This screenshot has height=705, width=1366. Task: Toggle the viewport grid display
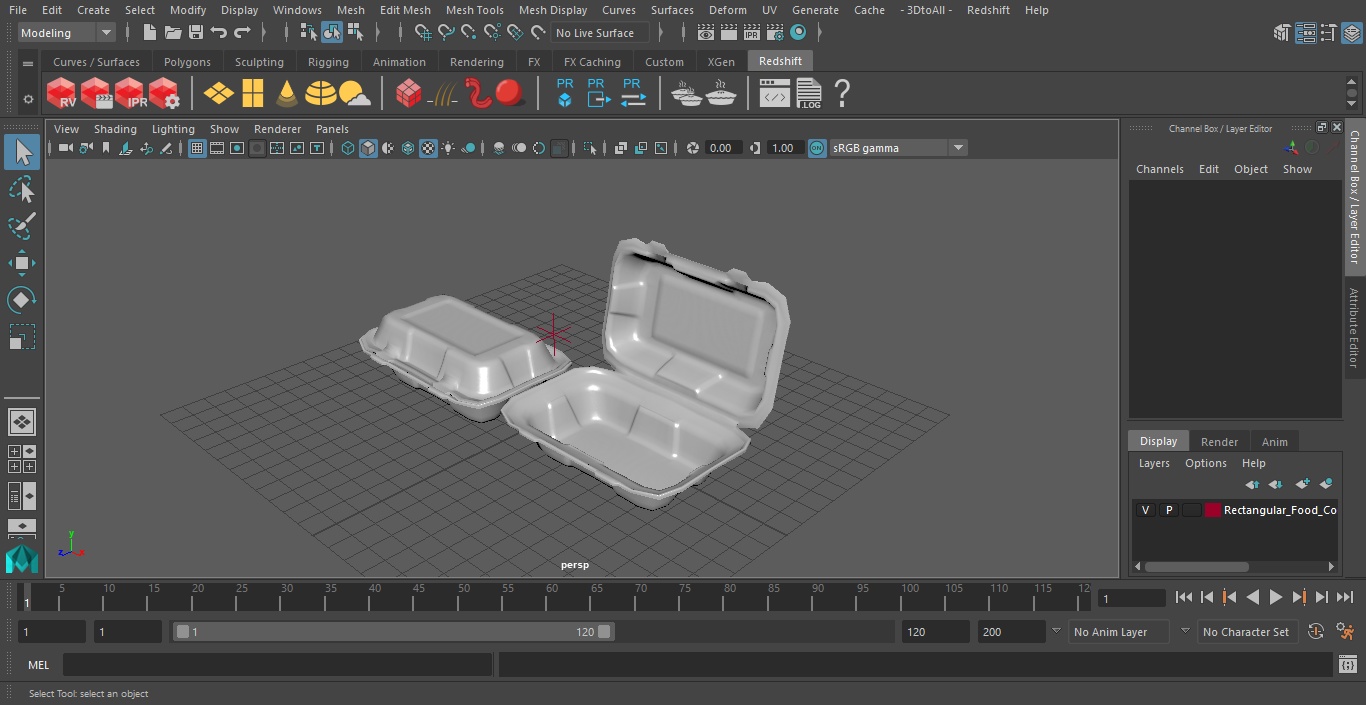click(x=197, y=148)
